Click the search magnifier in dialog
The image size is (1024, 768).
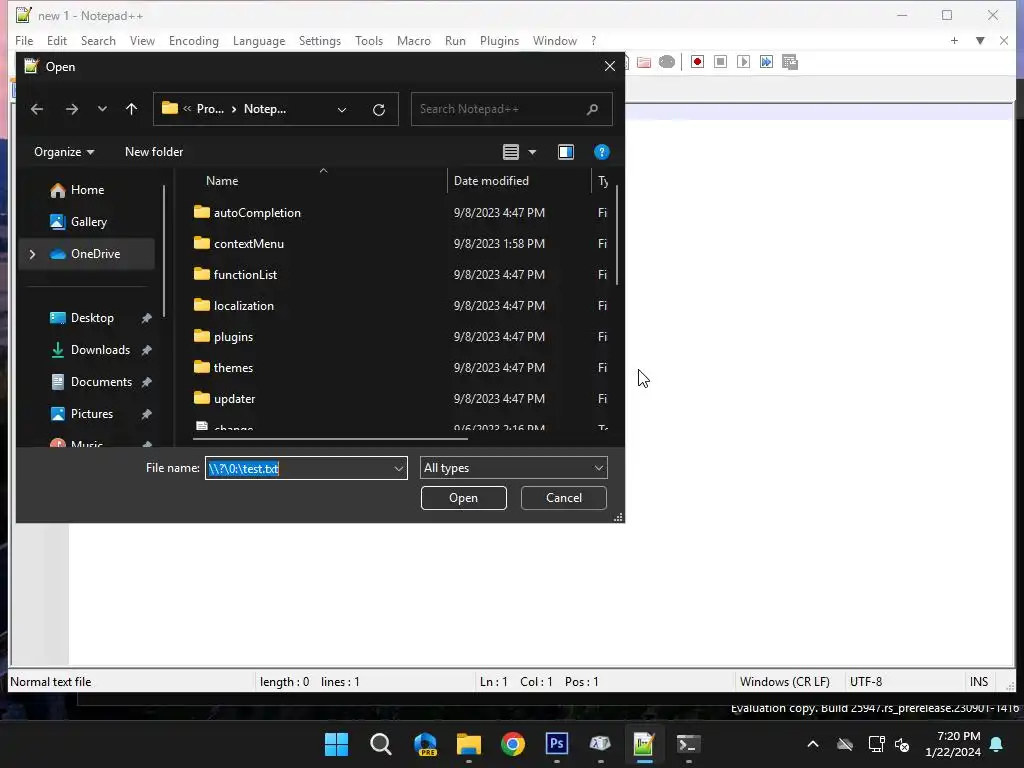click(x=592, y=109)
